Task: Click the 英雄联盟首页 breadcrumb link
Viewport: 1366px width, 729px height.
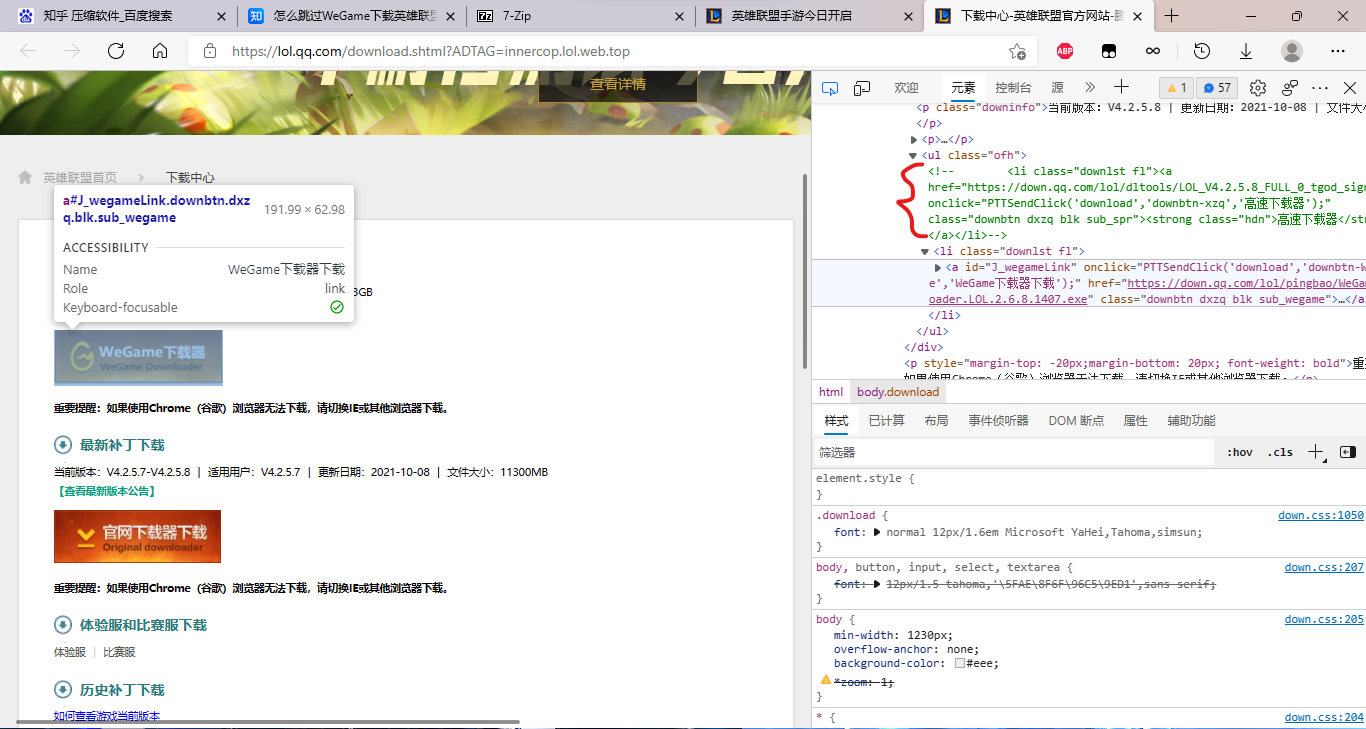Action: 79,177
